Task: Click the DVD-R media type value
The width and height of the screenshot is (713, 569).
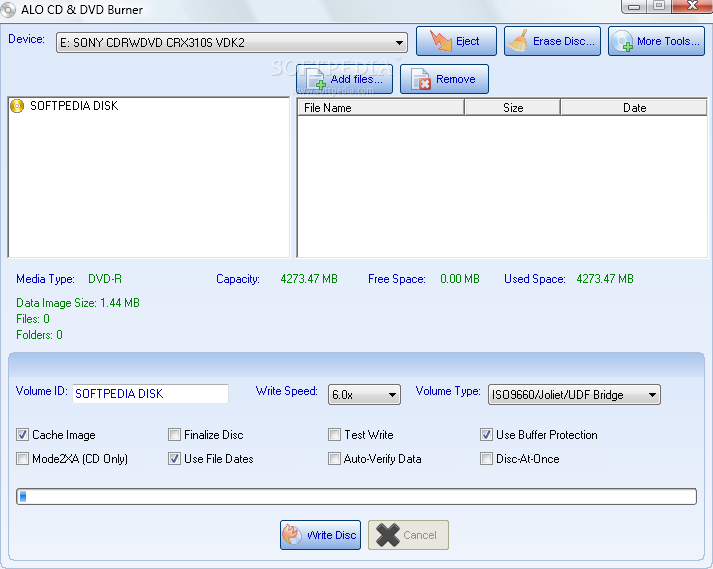Action: coord(105,279)
